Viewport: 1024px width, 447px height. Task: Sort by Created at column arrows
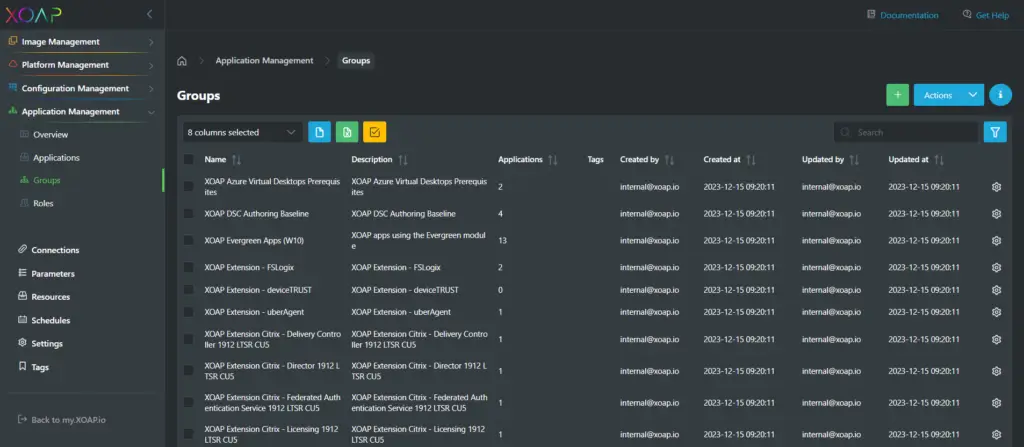coord(751,159)
